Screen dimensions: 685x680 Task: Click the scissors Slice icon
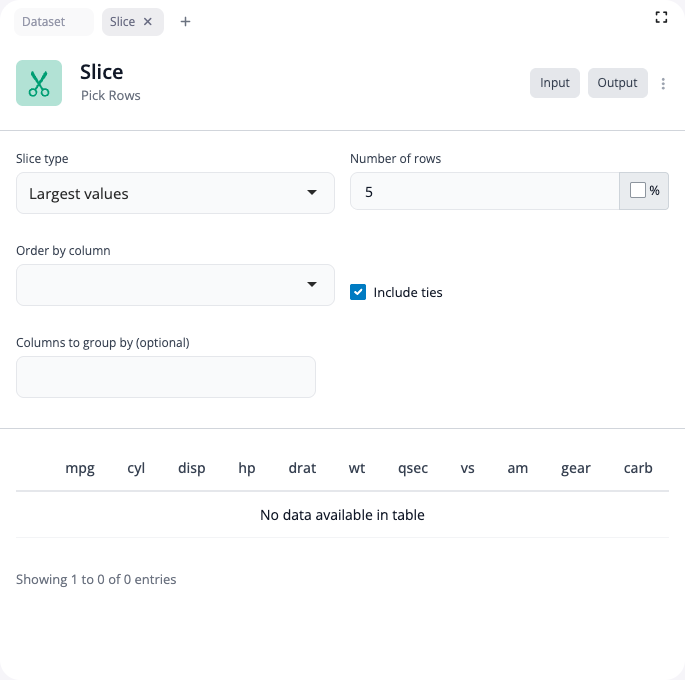pos(39,83)
